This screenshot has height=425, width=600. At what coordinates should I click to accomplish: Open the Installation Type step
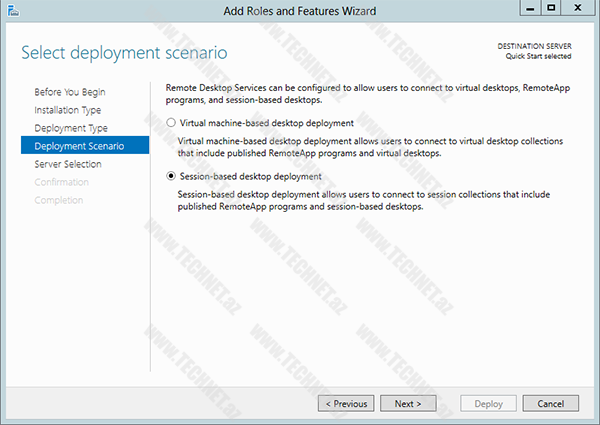[67, 110]
